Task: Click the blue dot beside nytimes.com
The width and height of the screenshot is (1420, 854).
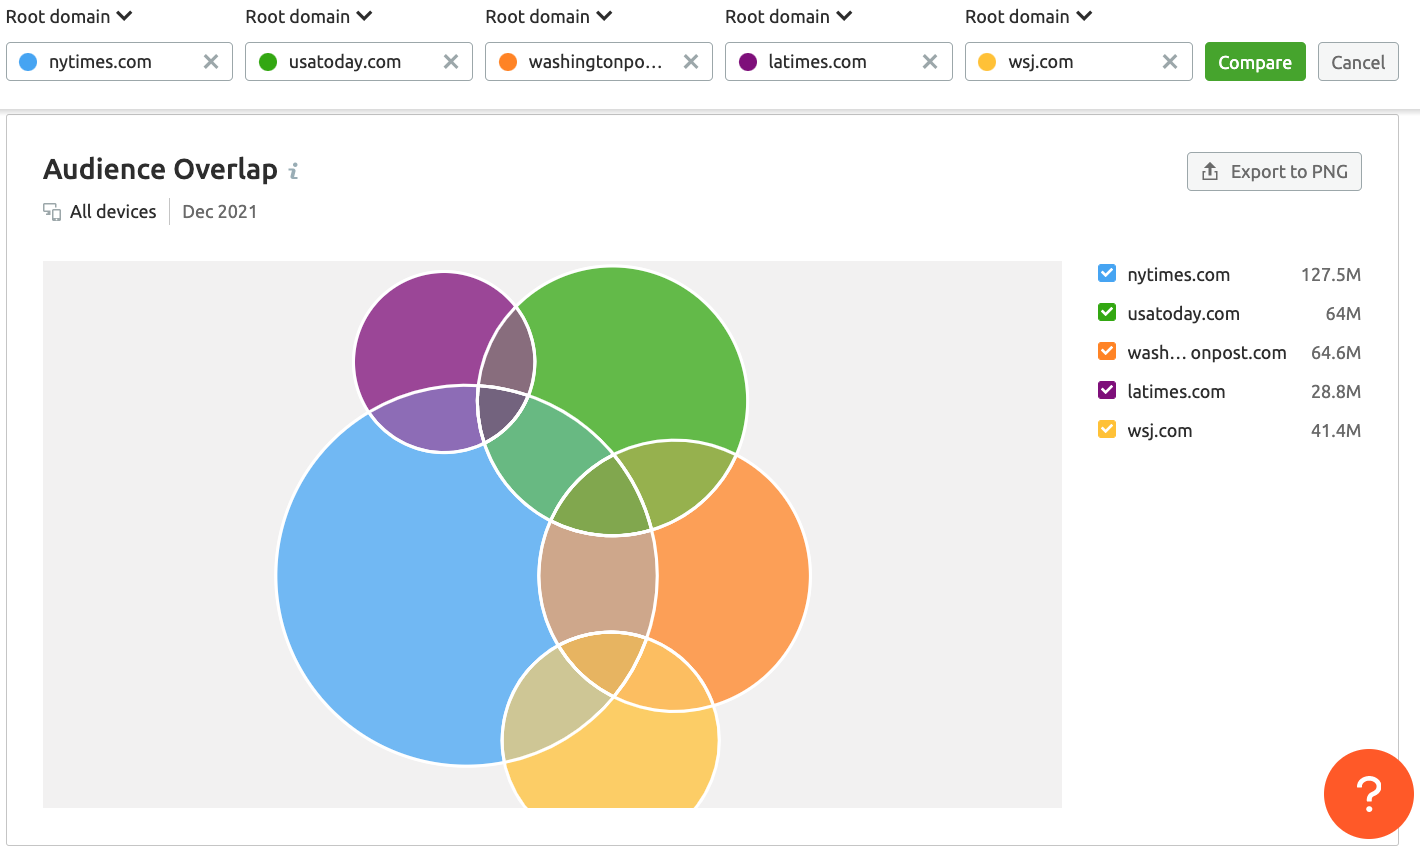Action: pos(28,62)
